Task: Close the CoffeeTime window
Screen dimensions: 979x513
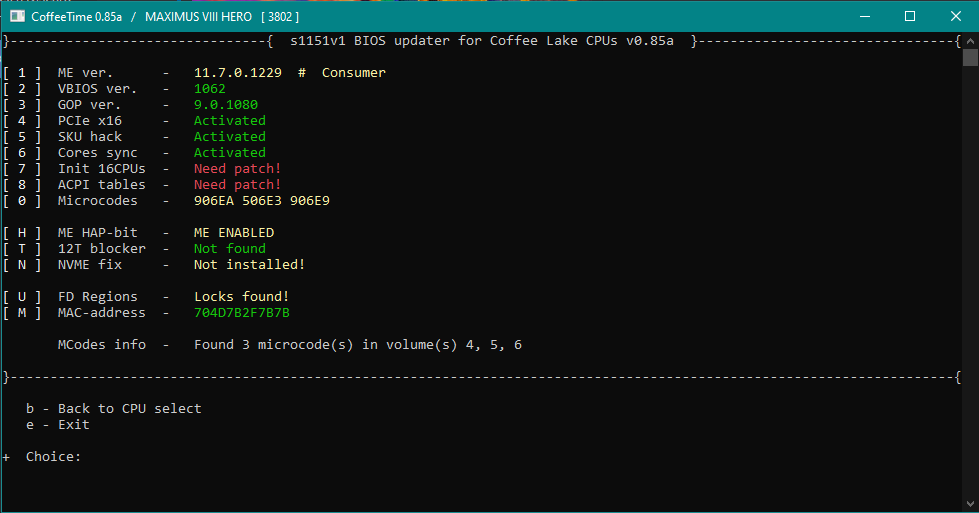Action: pyautogui.click(x=955, y=16)
